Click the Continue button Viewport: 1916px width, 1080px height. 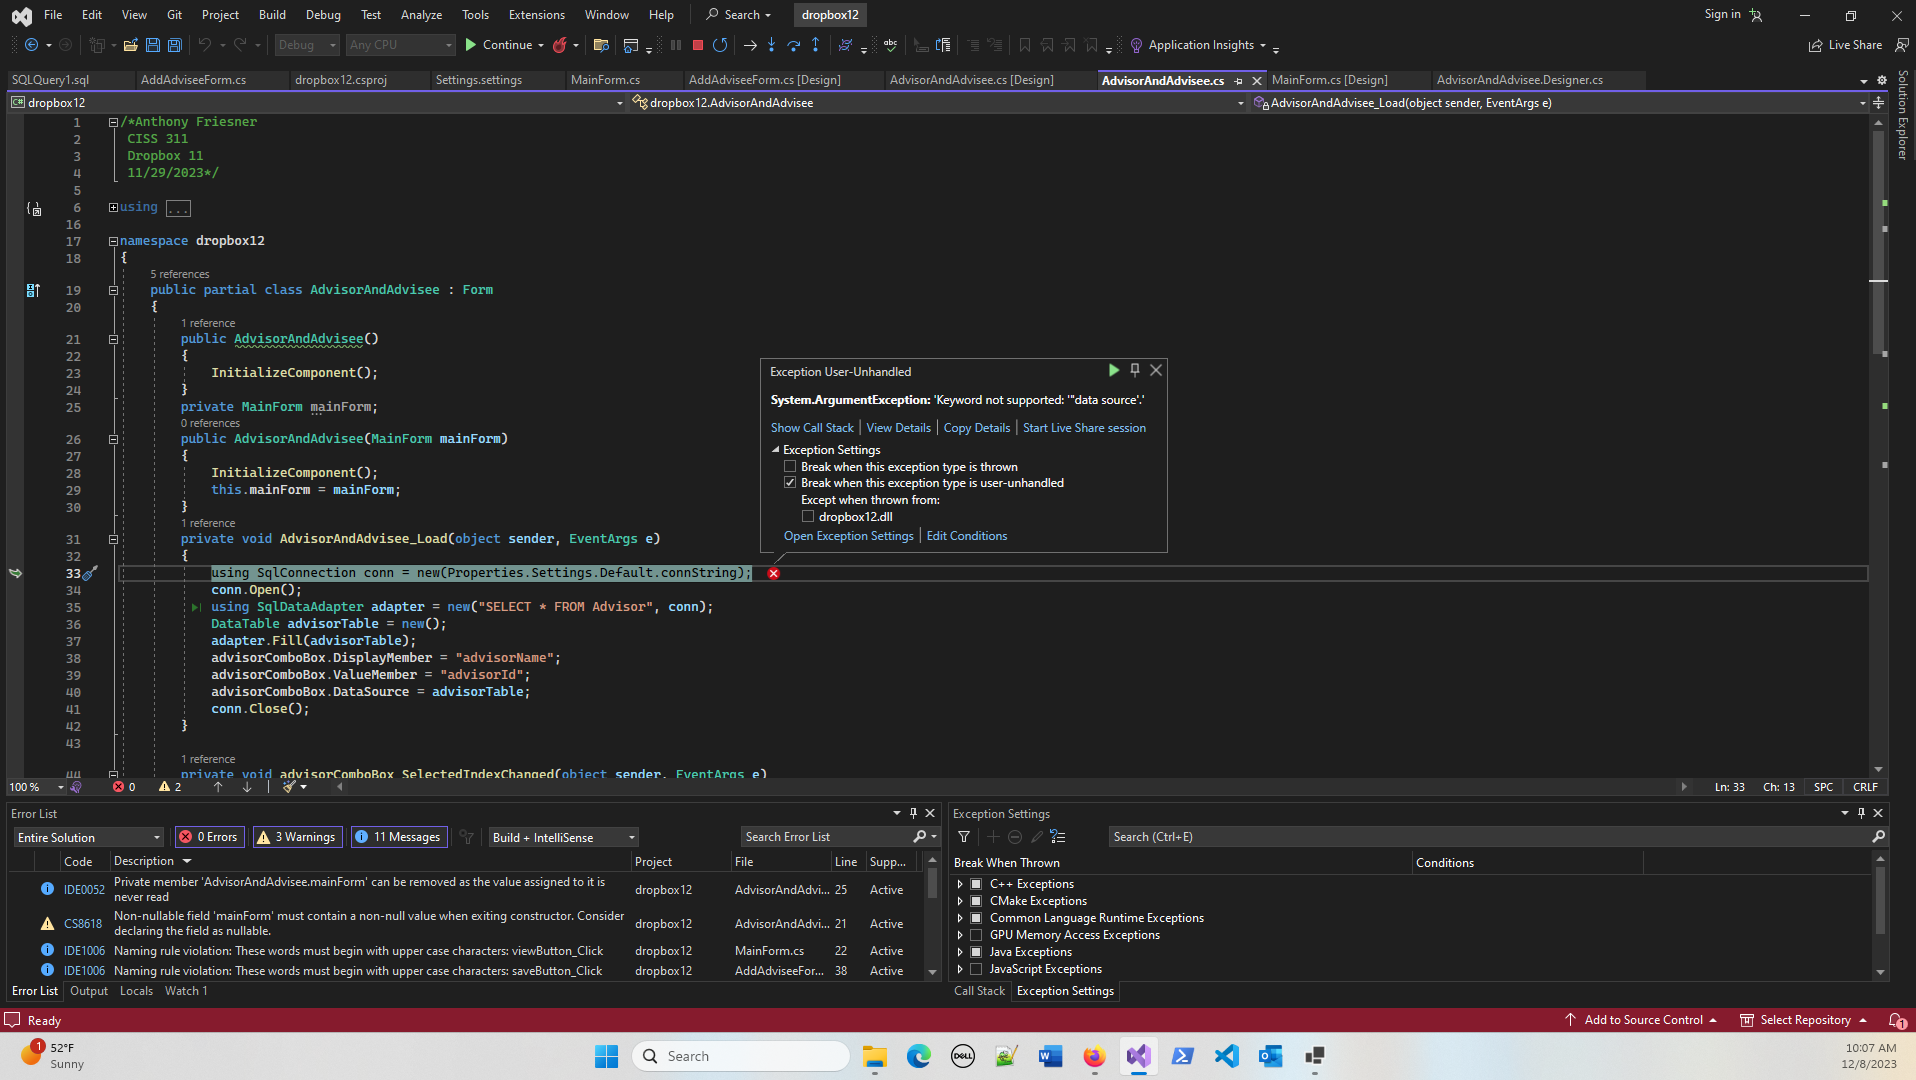(499, 45)
